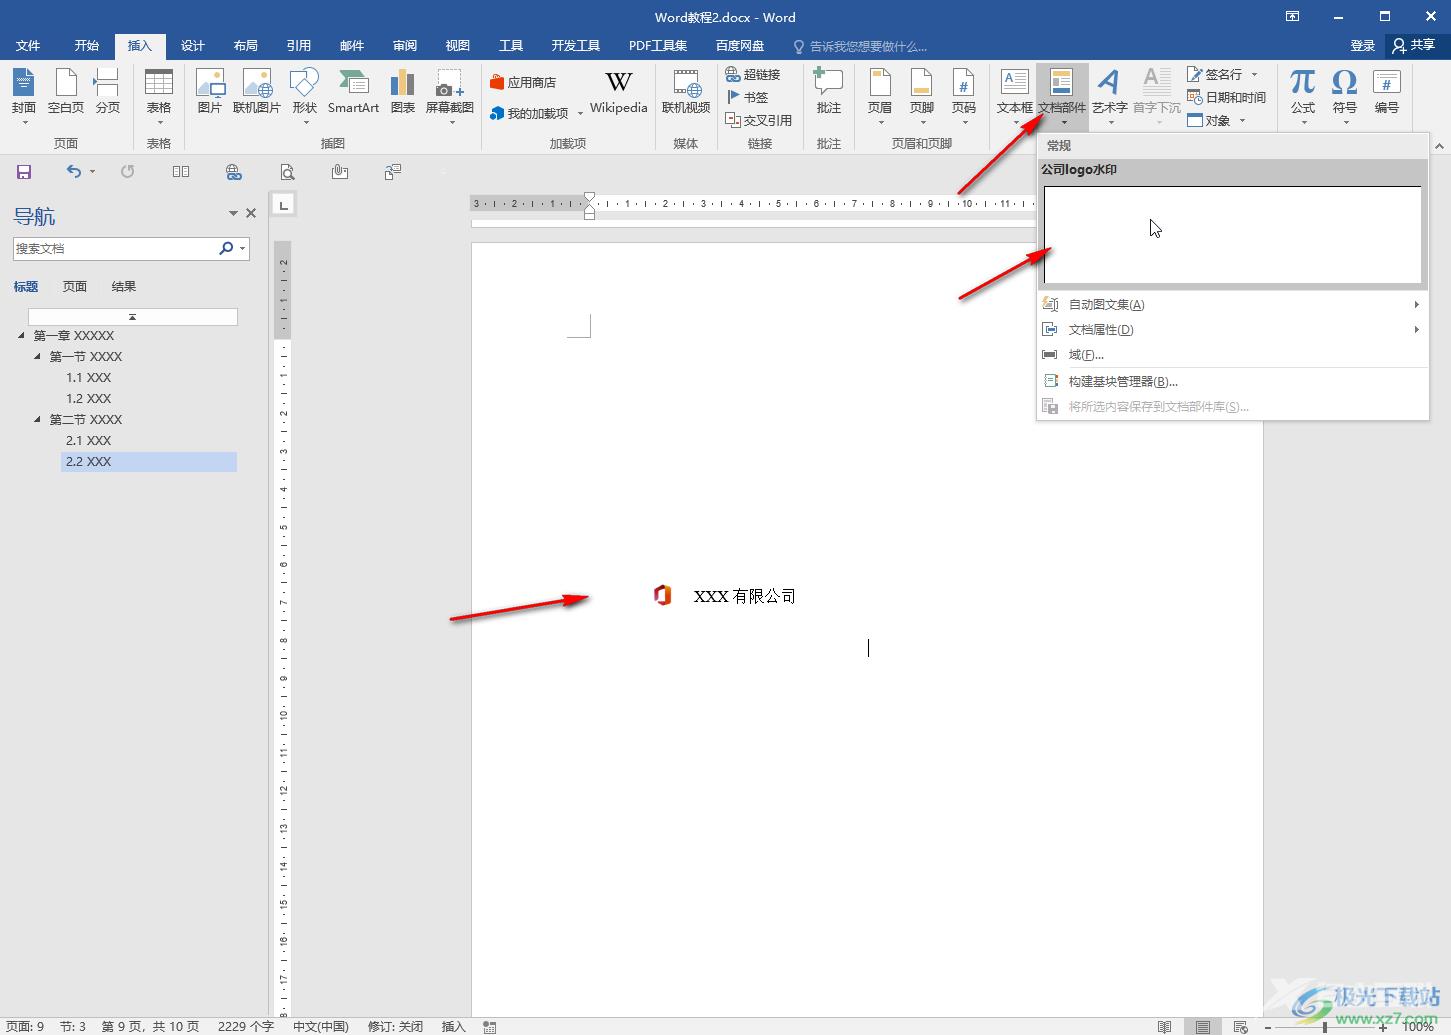Close the Navigation (导航) pane
Viewport: 1451px width, 1035px height.
(251, 213)
